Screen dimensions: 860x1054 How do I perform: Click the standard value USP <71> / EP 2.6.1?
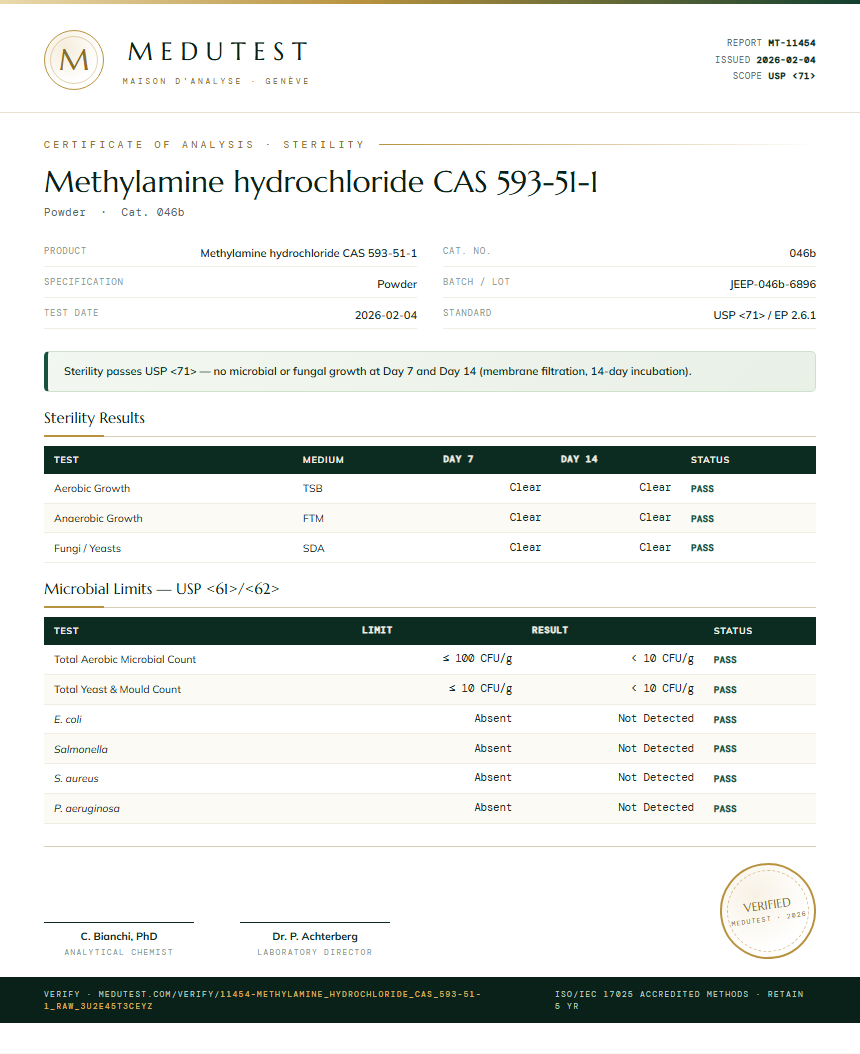coord(765,315)
